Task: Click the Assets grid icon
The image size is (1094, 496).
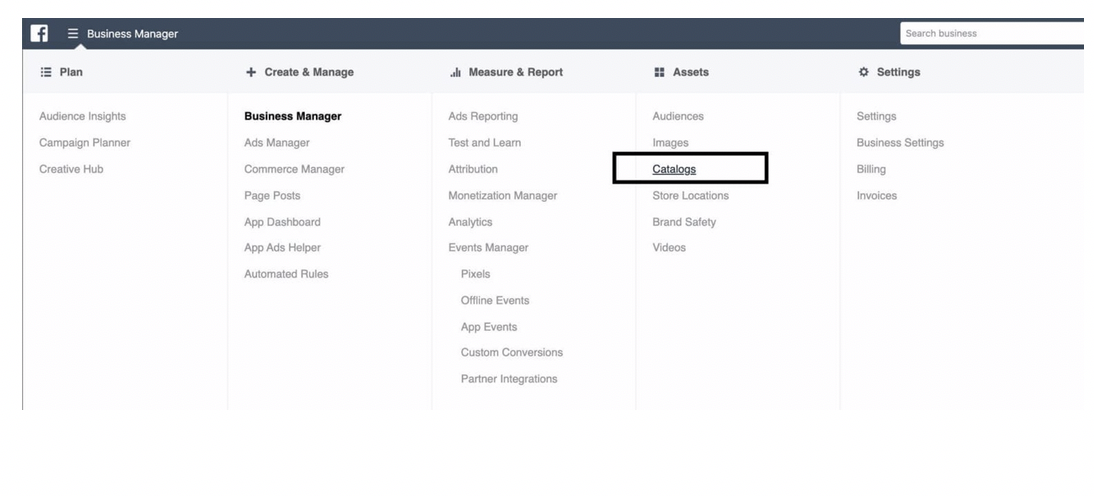Action: 659,72
